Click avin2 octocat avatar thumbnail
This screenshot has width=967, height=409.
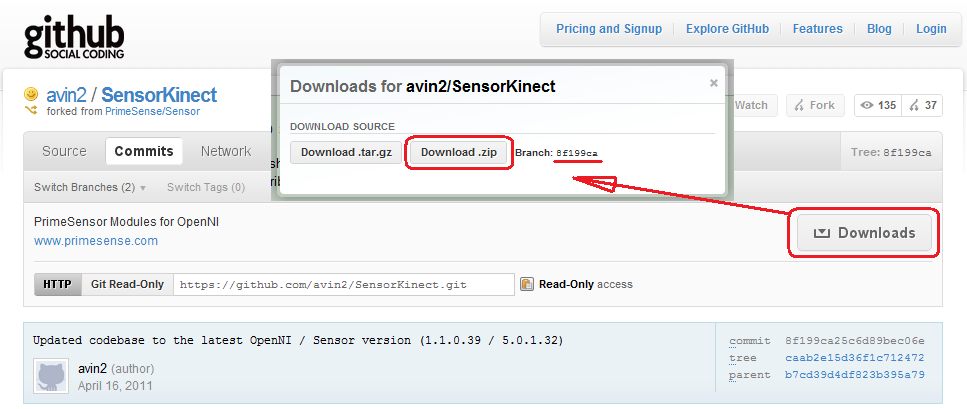tap(52, 376)
